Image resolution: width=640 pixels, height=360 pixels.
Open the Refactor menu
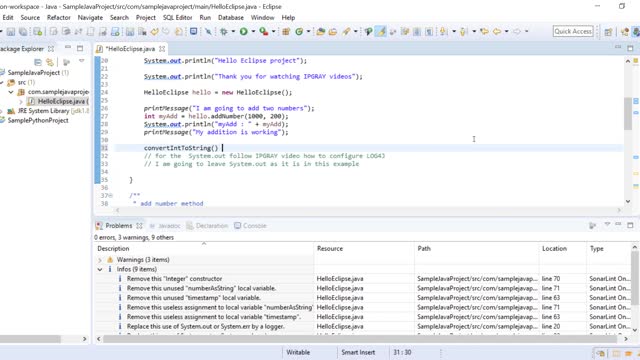coord(59,18)
